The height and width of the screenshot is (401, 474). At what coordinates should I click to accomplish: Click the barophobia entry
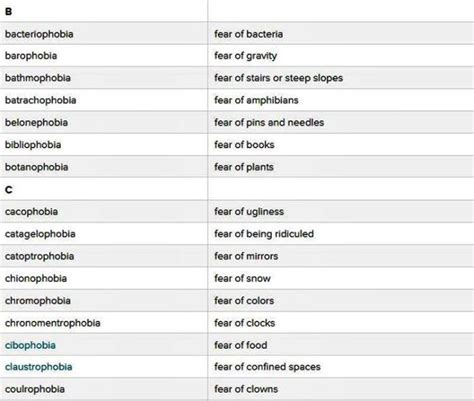[x=31, y=56]
